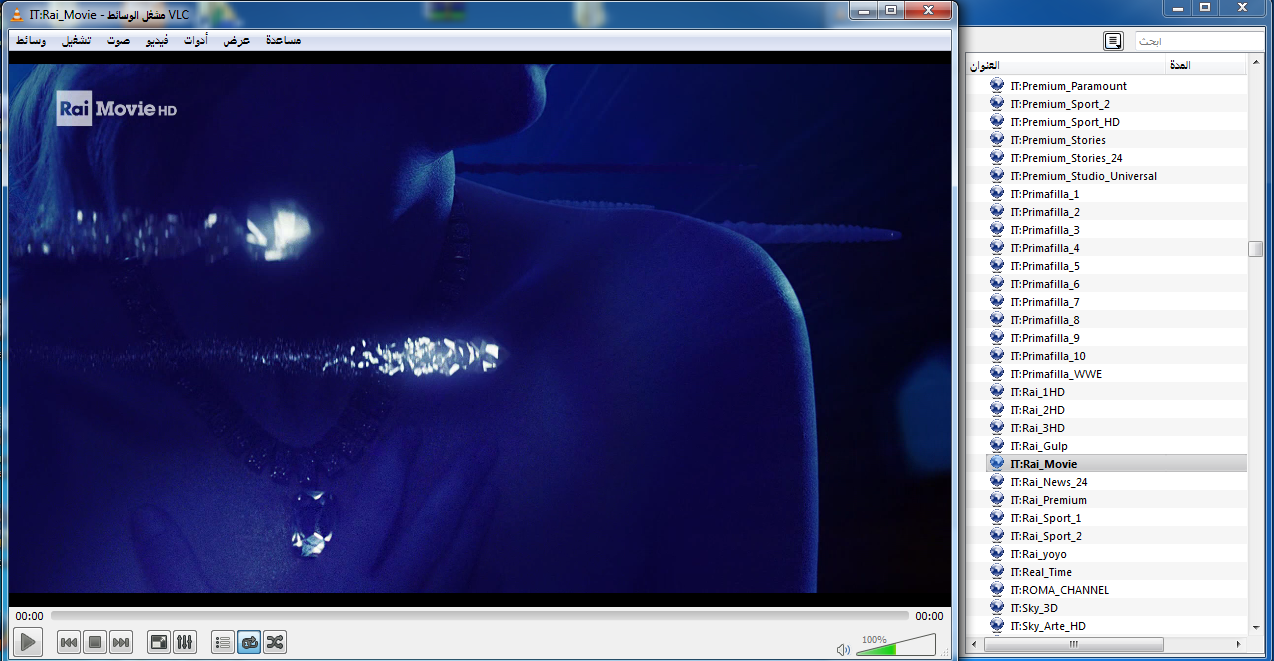Toggle fullscreen video mode
Viewport: 1274px width, 661px height.
[159, 642]
